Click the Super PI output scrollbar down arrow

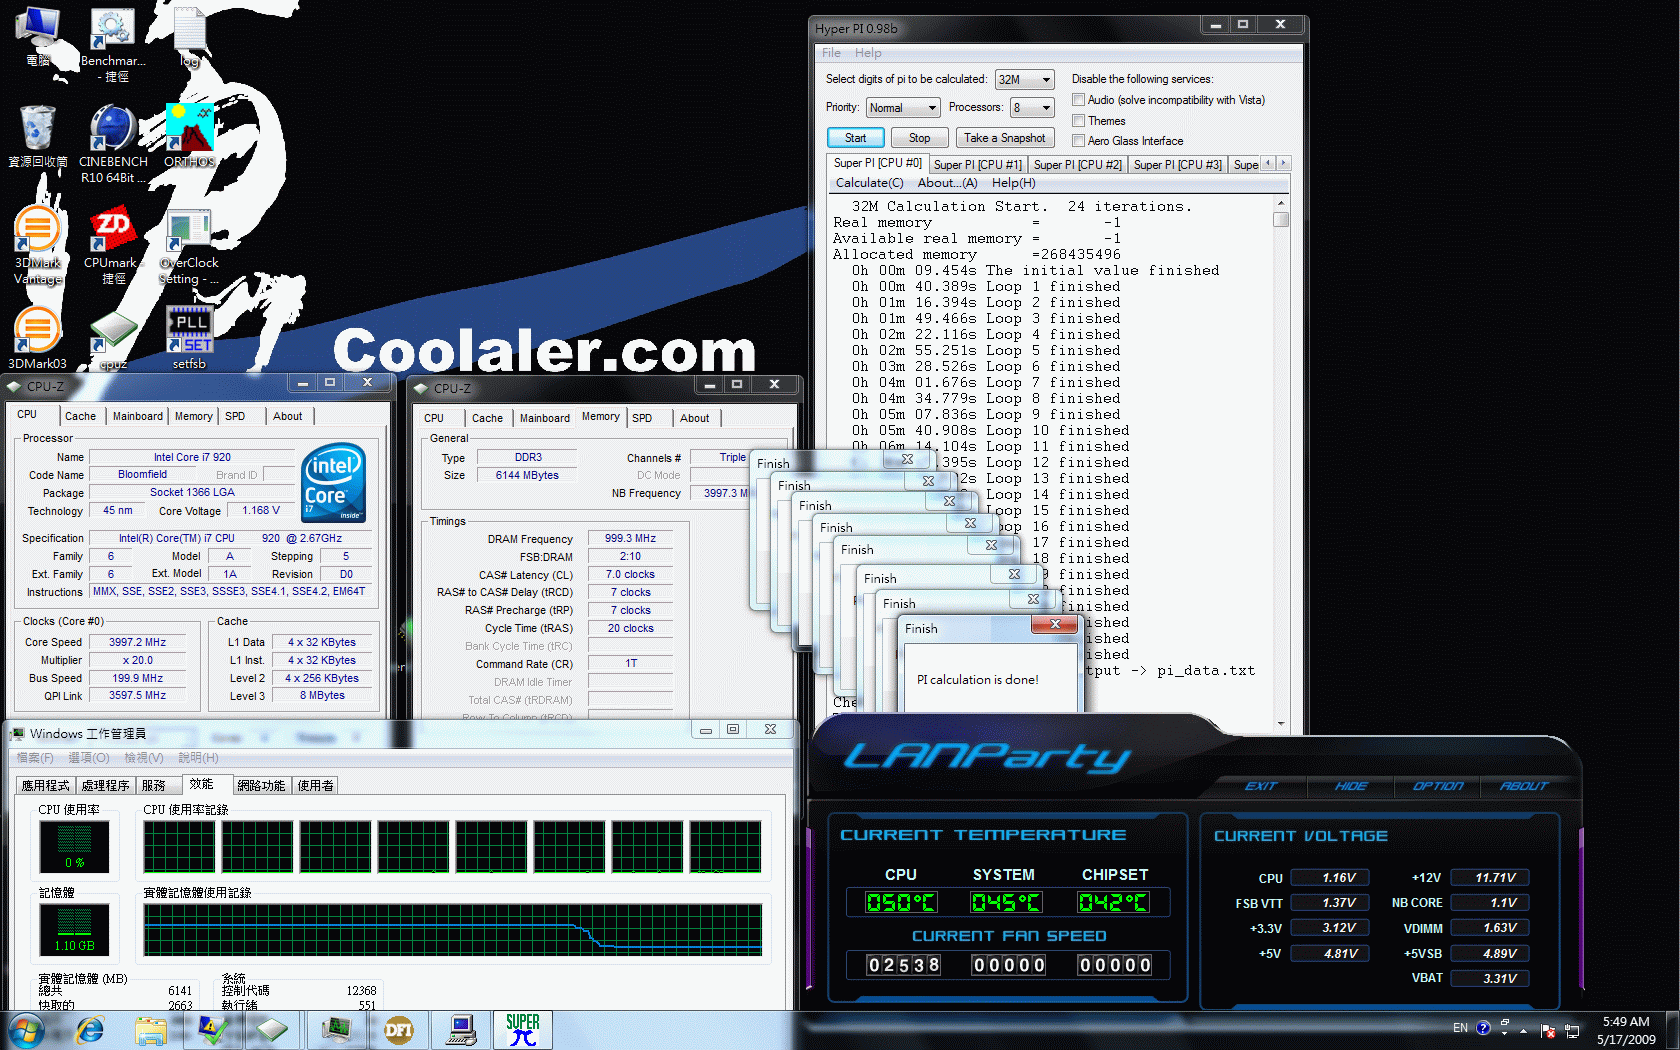point(1281,723)
